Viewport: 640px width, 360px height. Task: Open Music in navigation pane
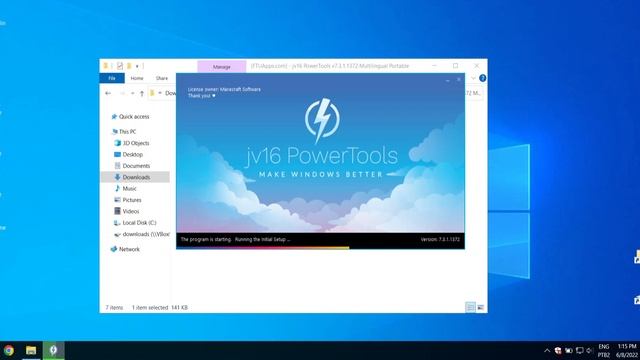[129, 189]
